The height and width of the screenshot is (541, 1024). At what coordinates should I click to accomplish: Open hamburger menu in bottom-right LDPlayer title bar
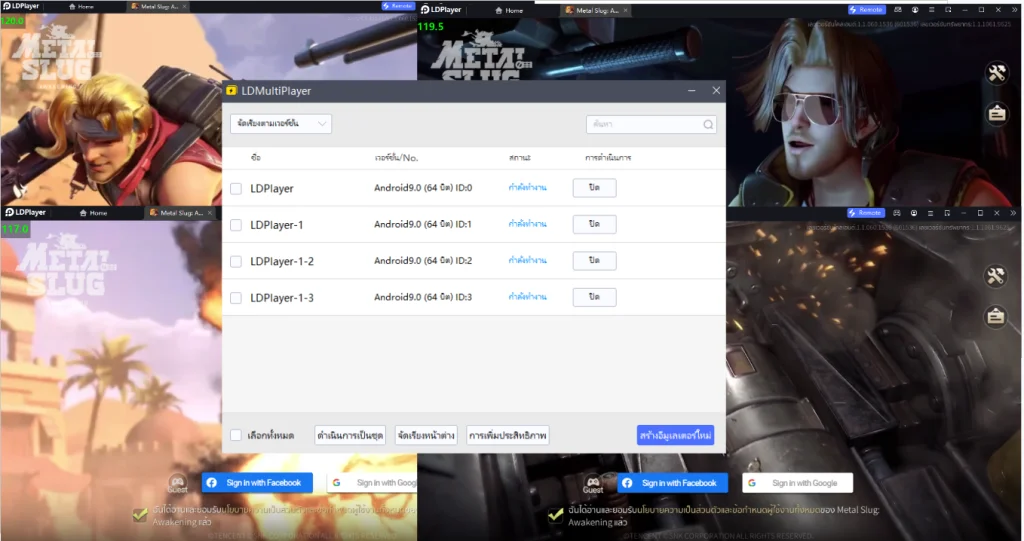tap(930, 213)
